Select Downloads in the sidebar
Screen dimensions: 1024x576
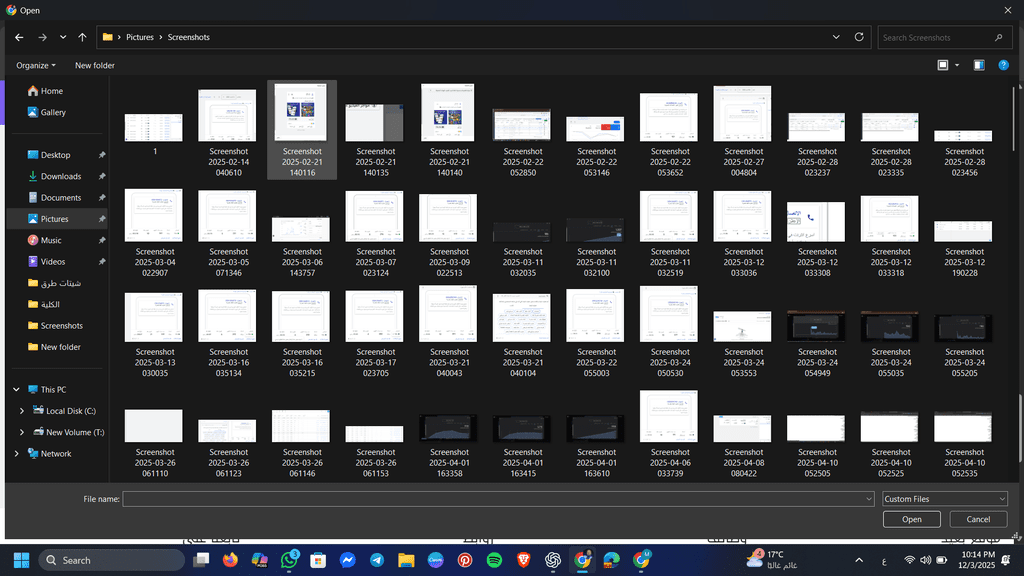(x=61, y=176)
